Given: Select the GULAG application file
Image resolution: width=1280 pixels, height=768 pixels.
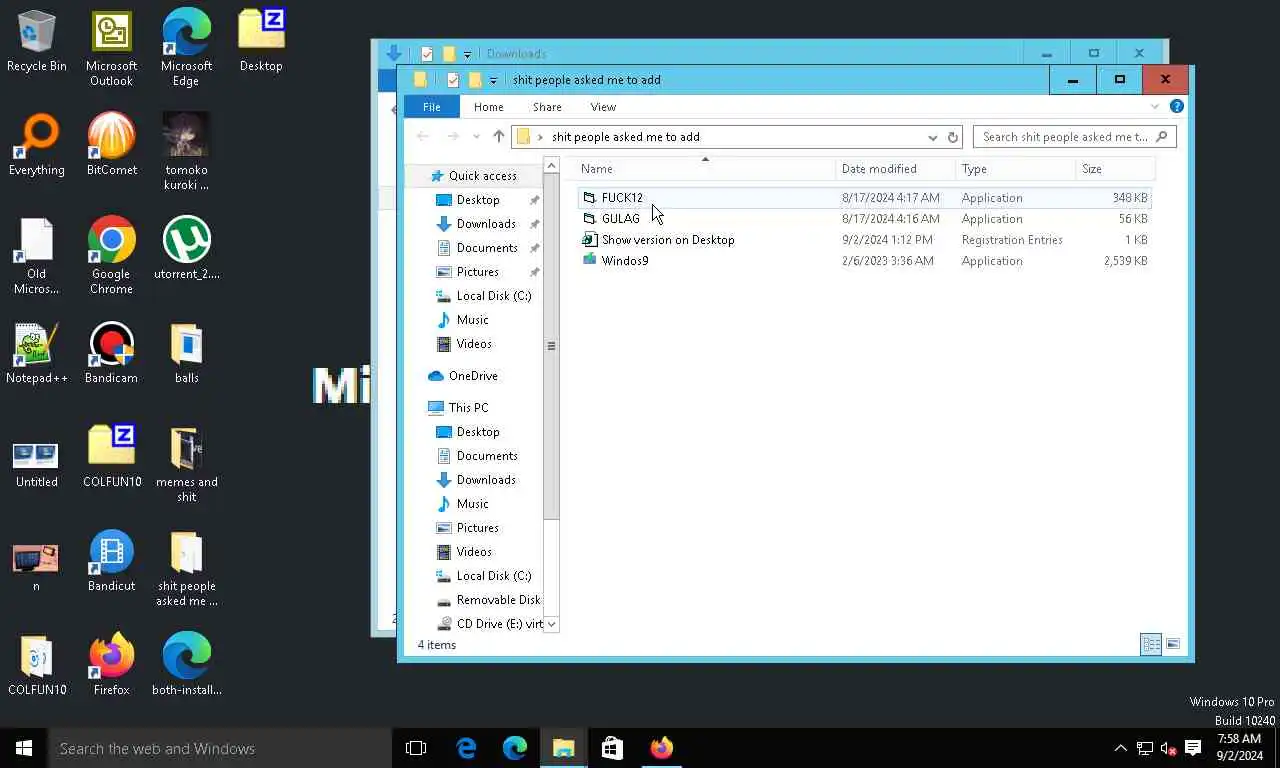Looking at the screenshot, I should [x=864, y=219].
